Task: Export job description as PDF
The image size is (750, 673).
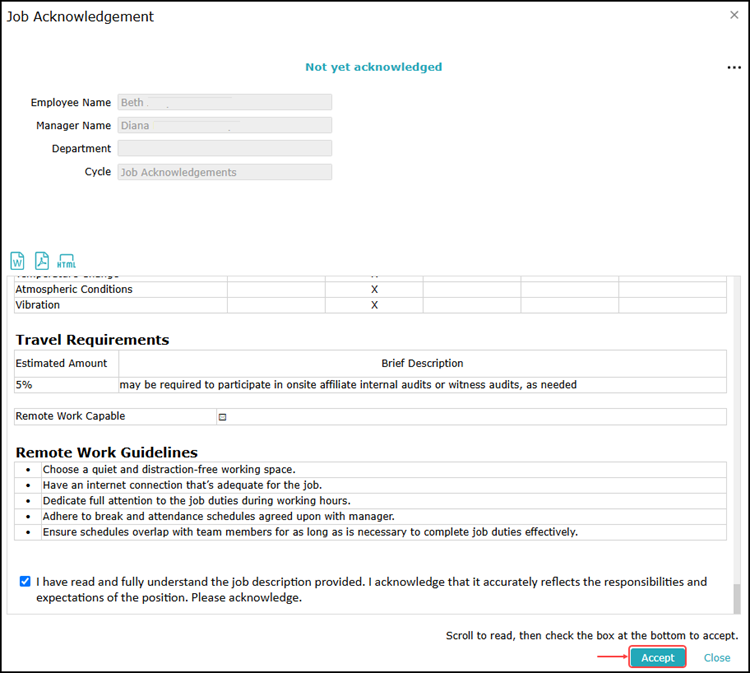Action: click(x=42, y=261)
